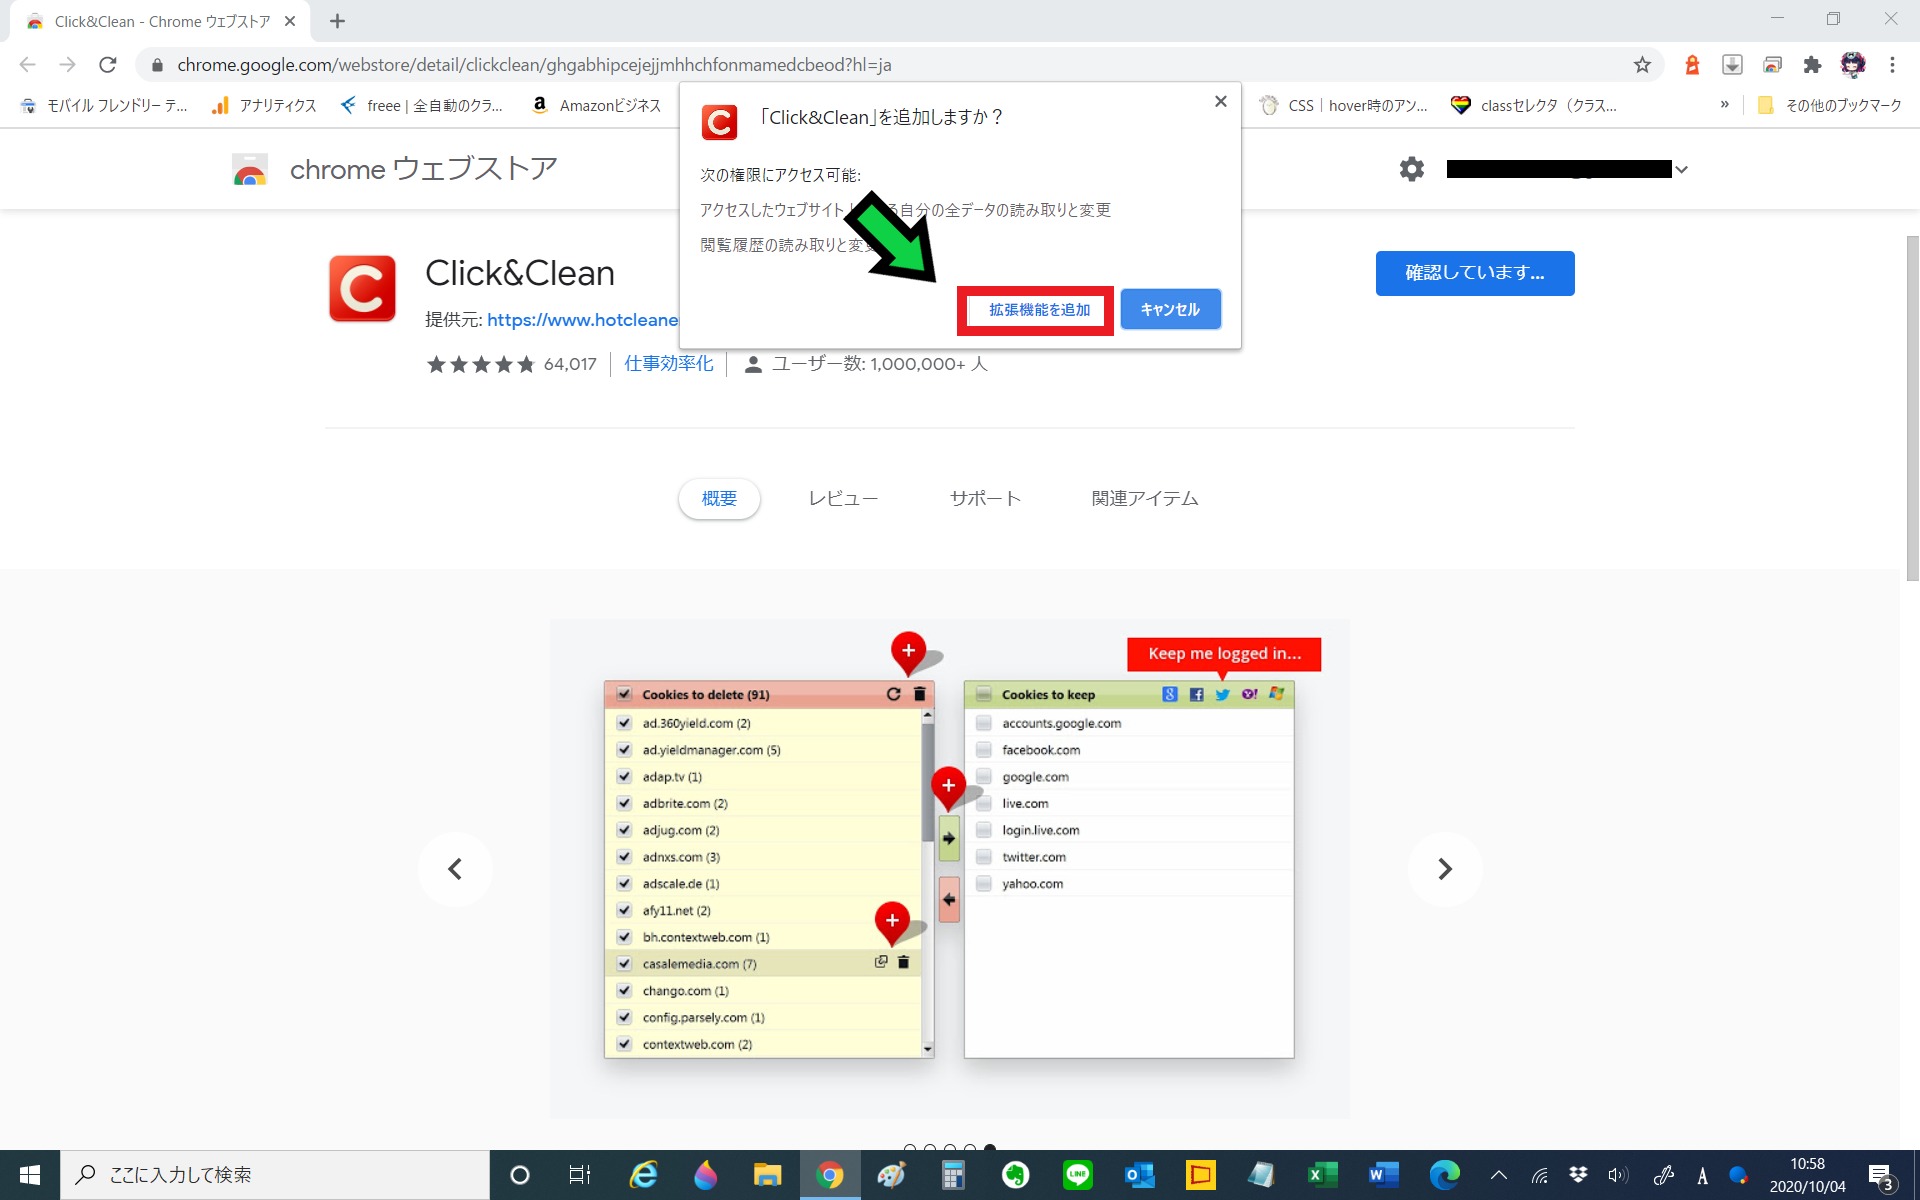
Task: Open the モバイル フレンドリー bookmark
Action: (x=103, y=105)
